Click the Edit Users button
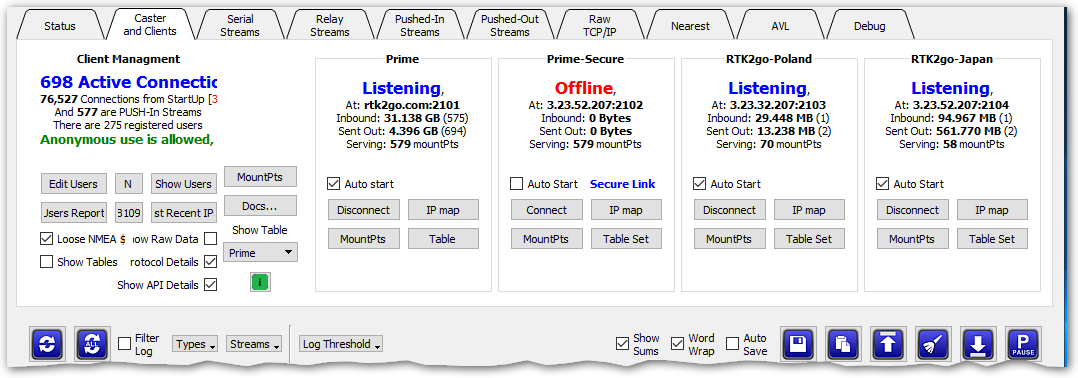This screenshot has width=1078, height=378. point(74,184)
